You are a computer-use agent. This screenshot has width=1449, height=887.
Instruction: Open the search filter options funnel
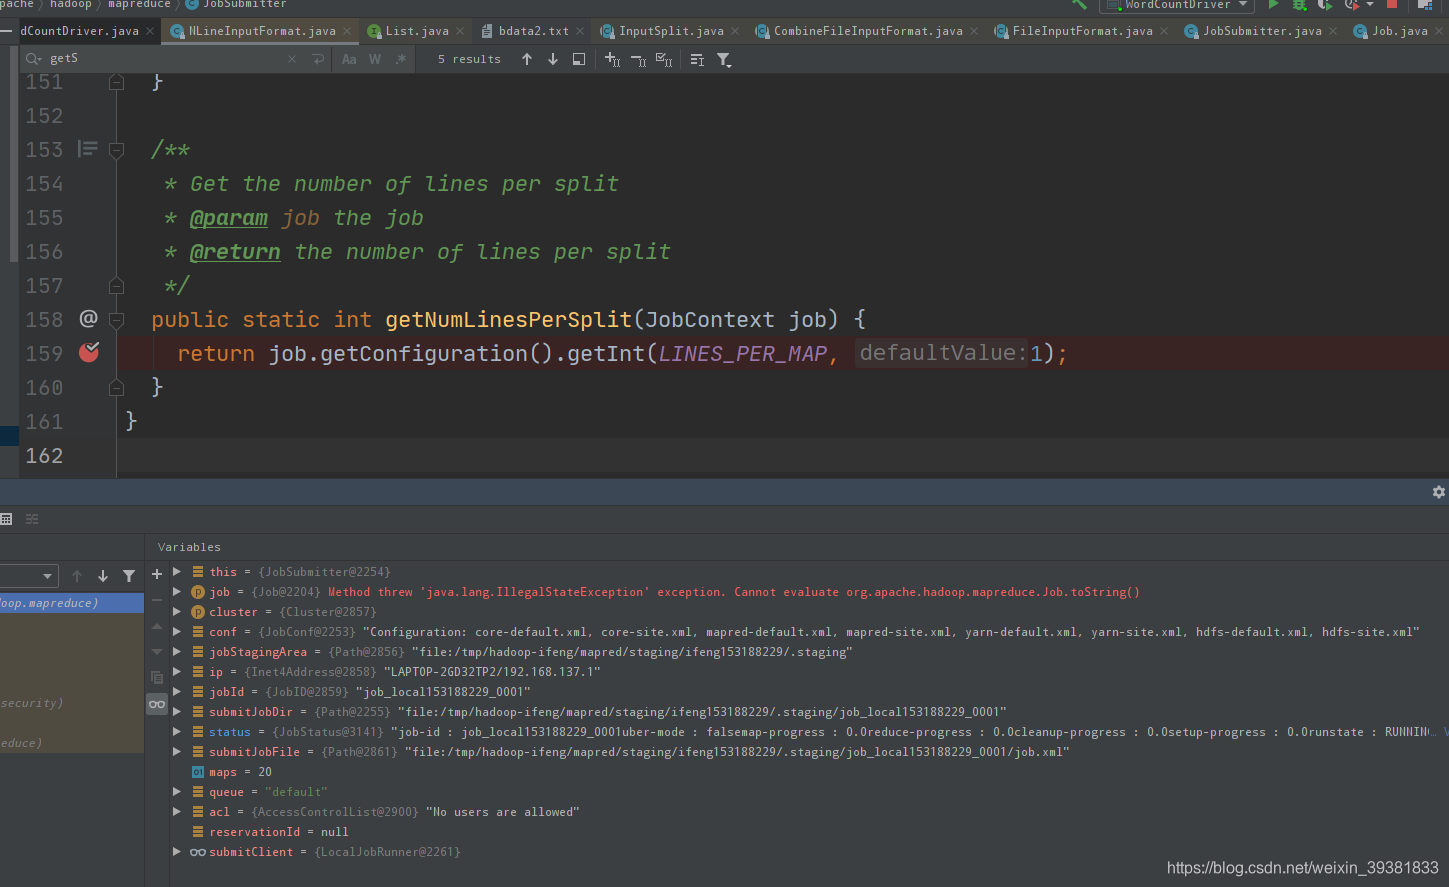(x=724, y=60)
